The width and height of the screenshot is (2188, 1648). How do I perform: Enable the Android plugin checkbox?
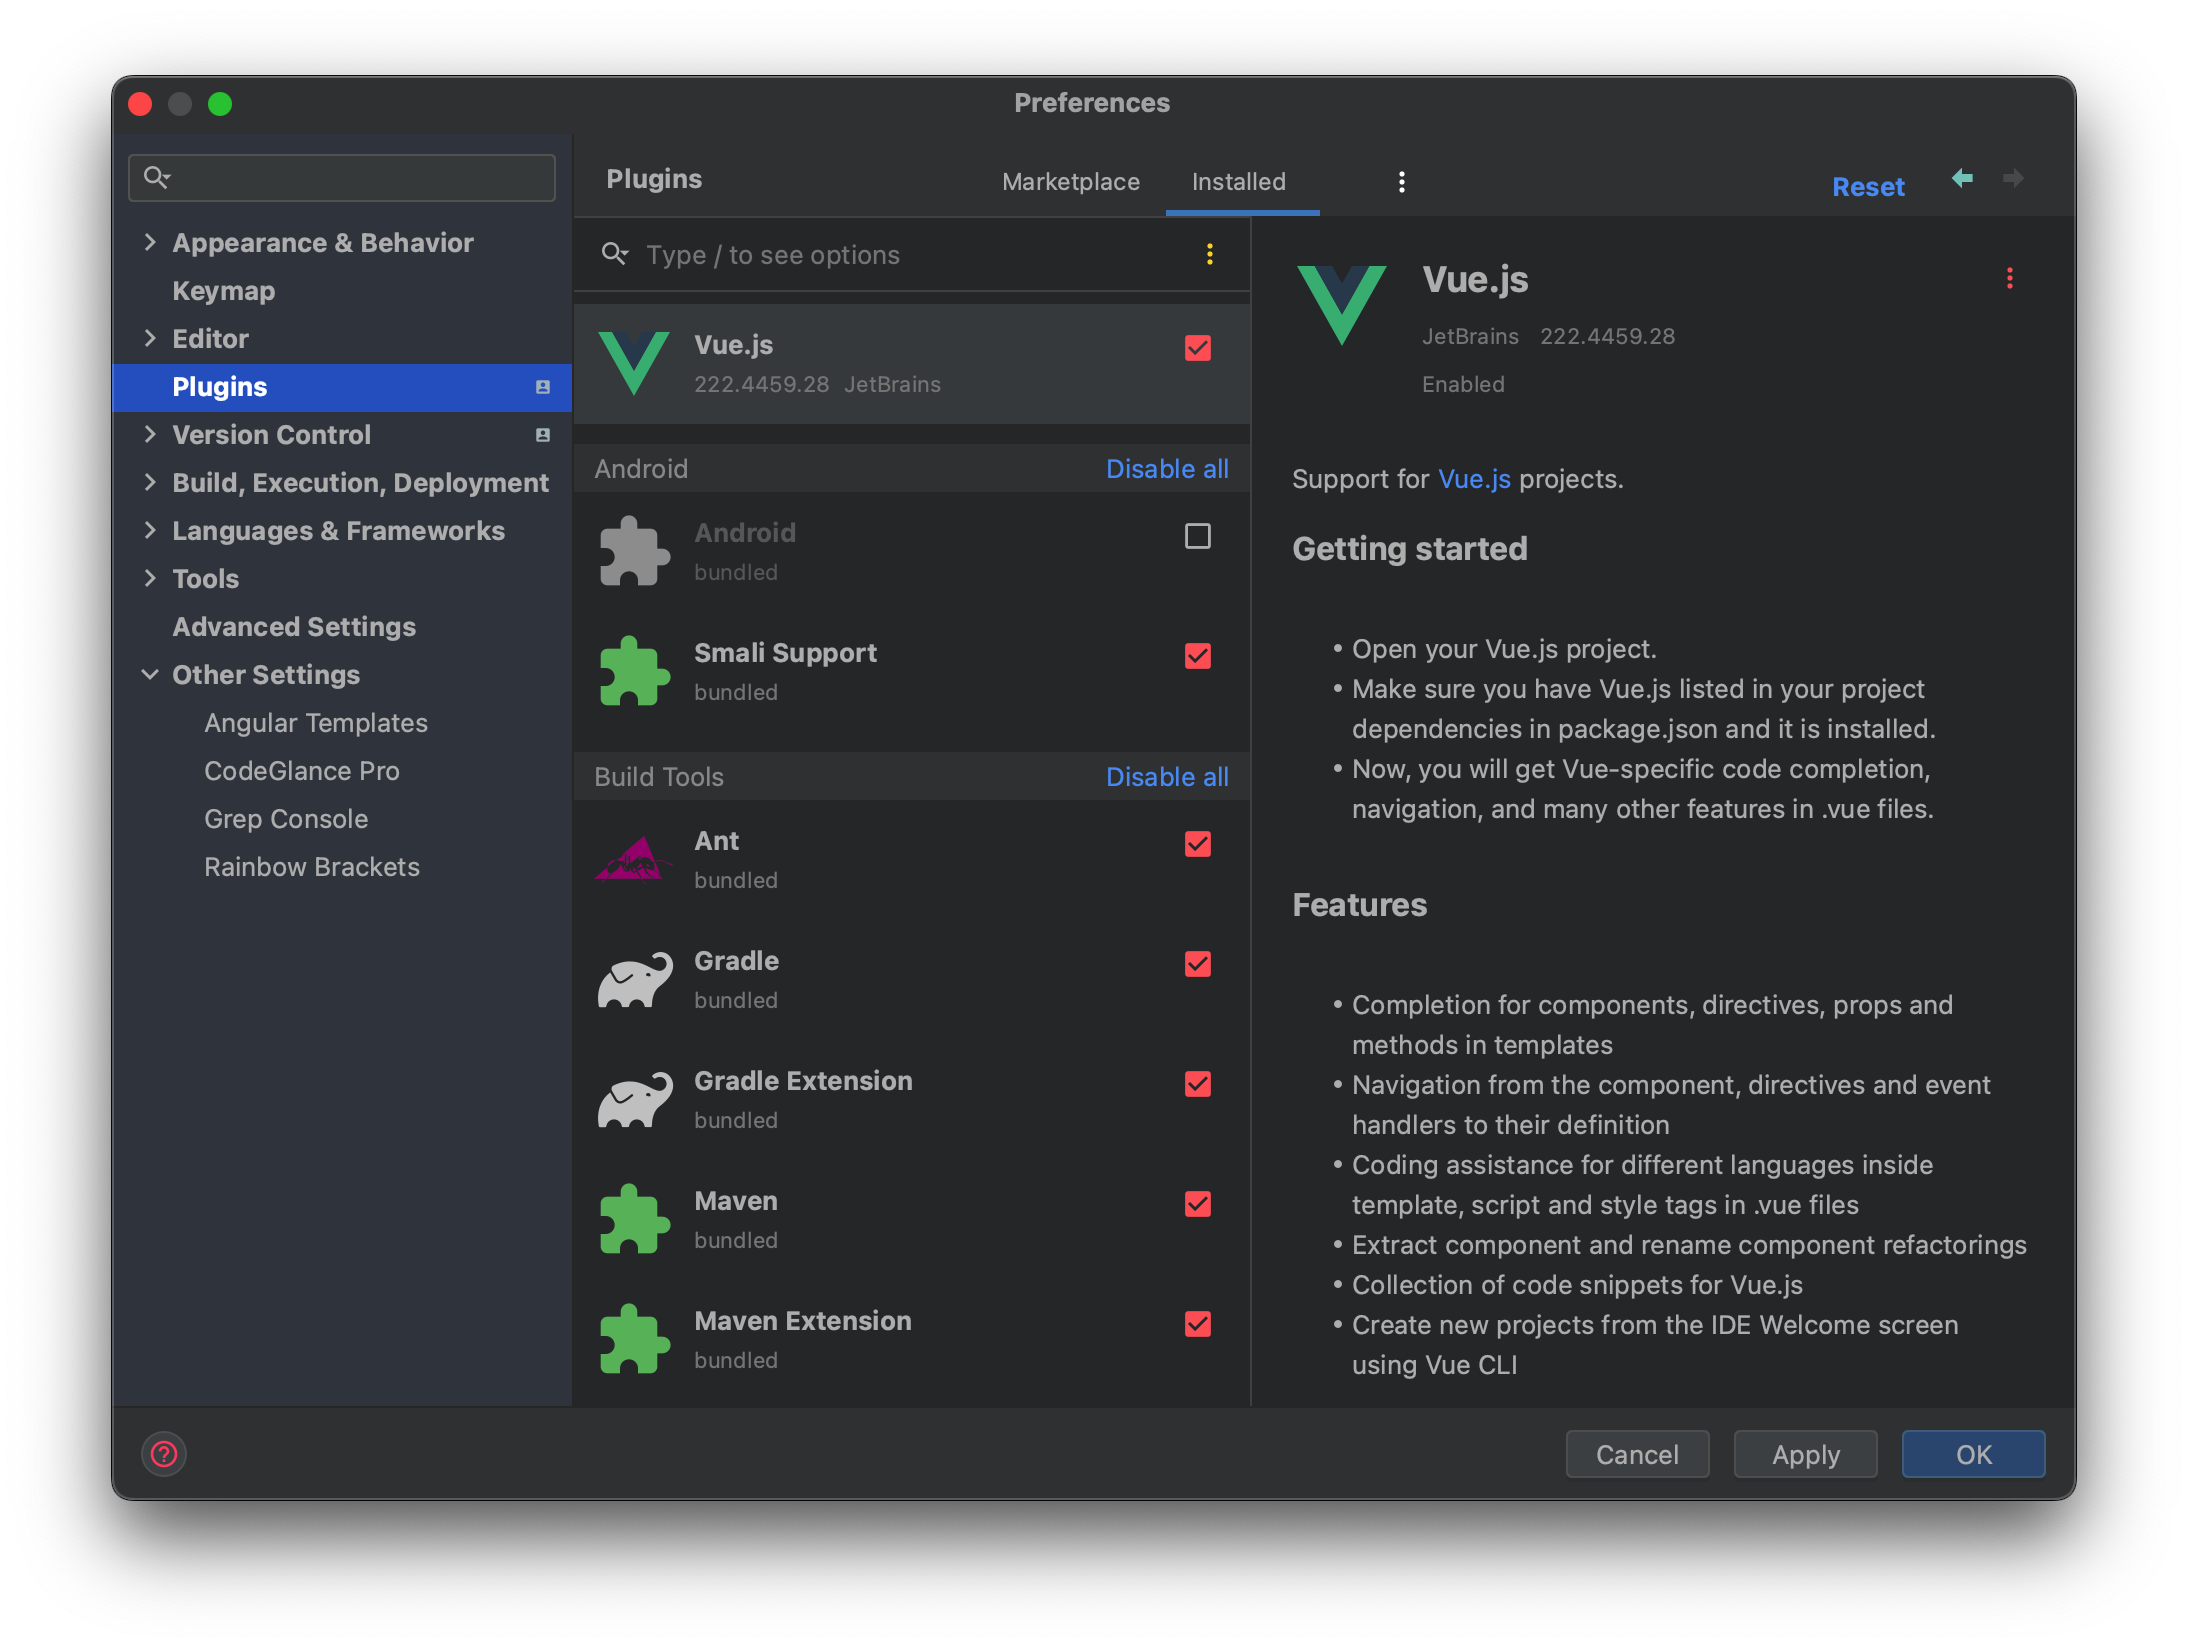click(1197, 537)
